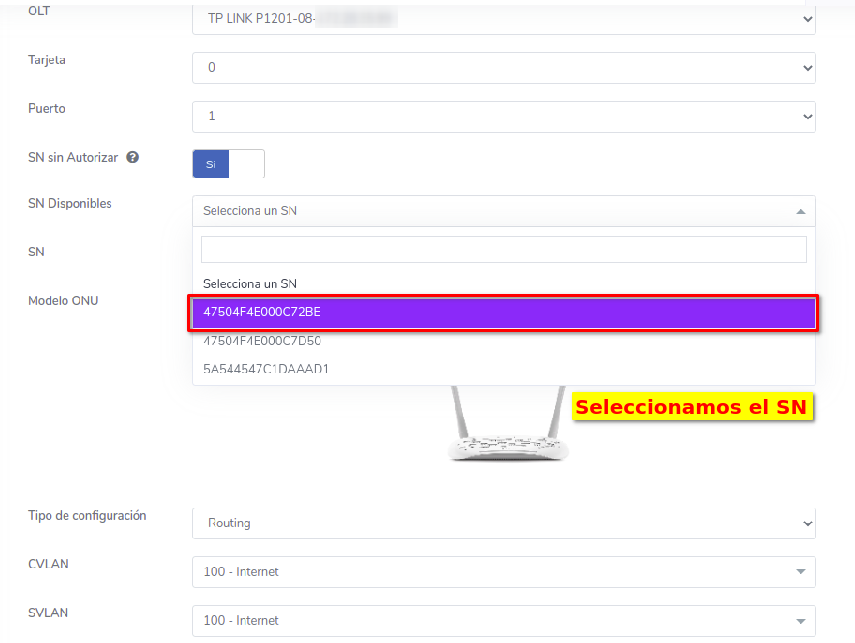This screenshot has width=855, height=643.
Task: Click the 'Modelo ONU' label
Action: tap(63, 301)
